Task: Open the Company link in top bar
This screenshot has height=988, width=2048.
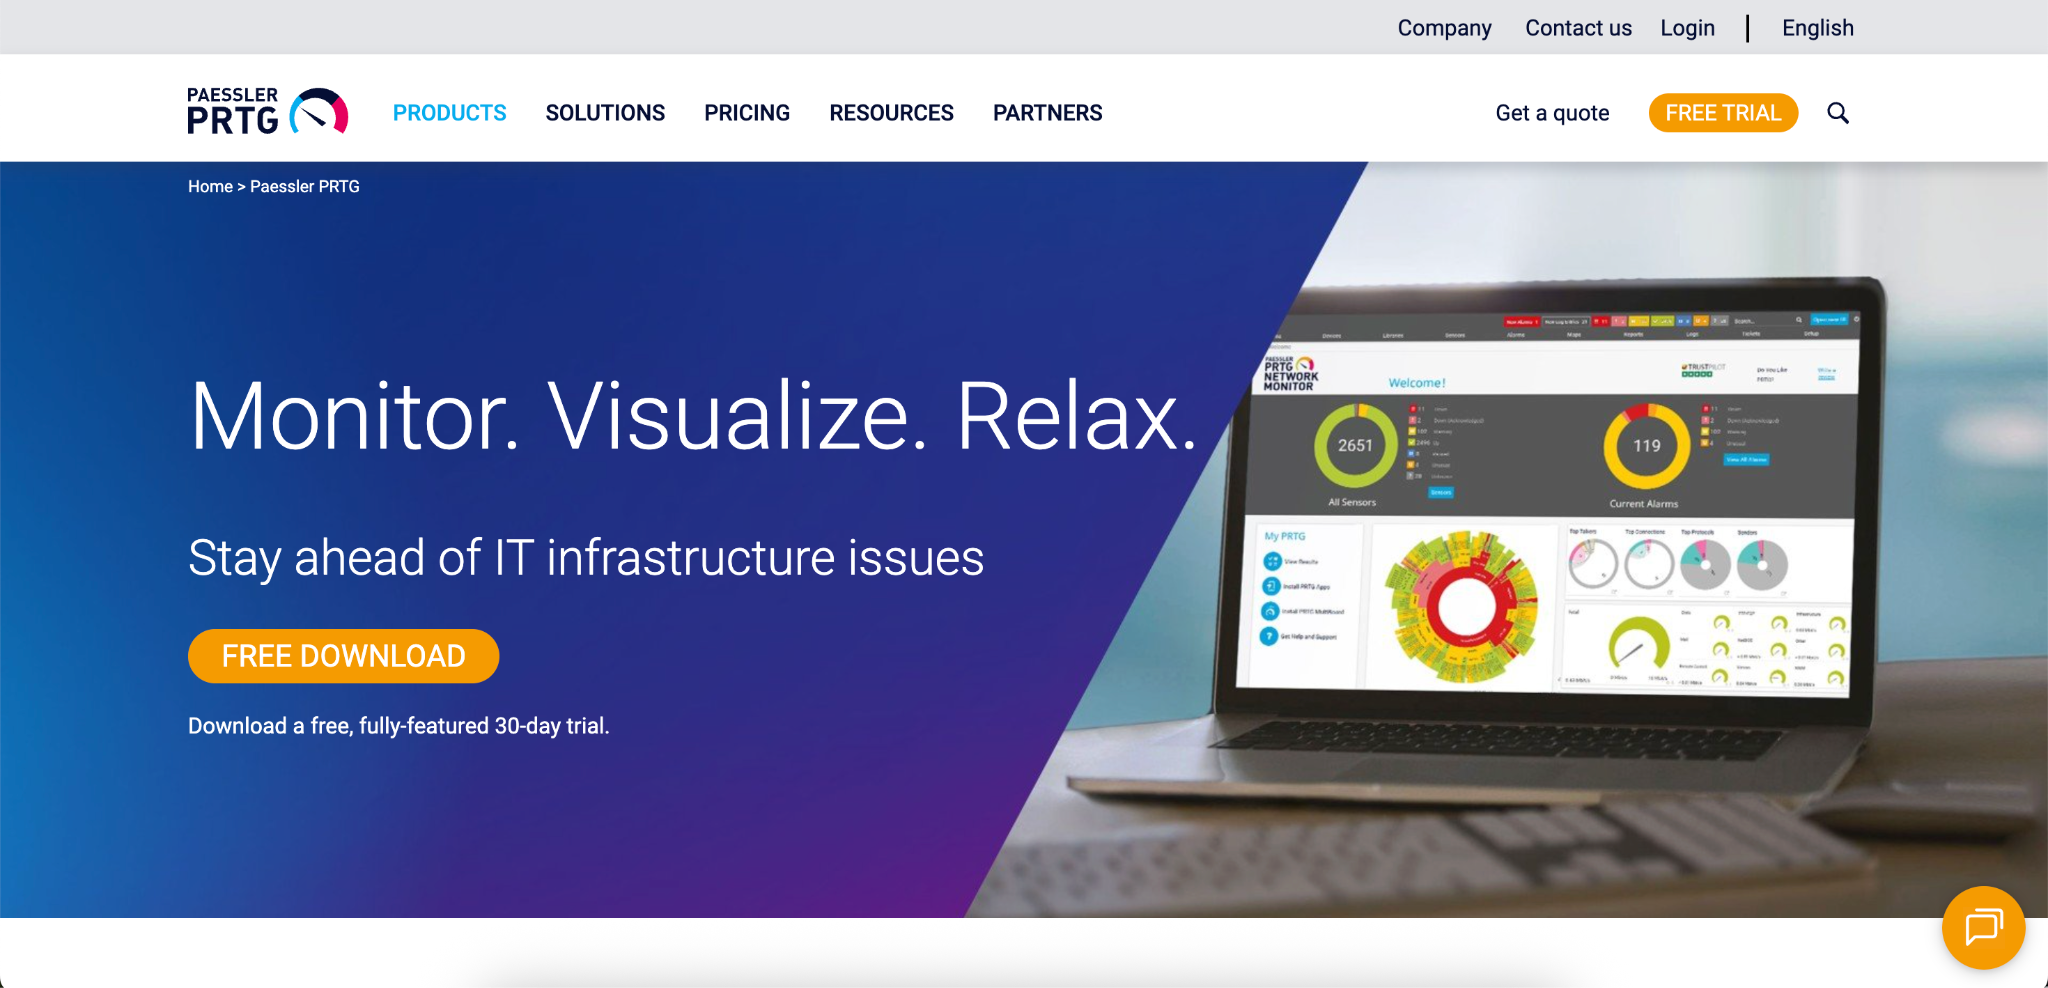Action: point(1444,28)
